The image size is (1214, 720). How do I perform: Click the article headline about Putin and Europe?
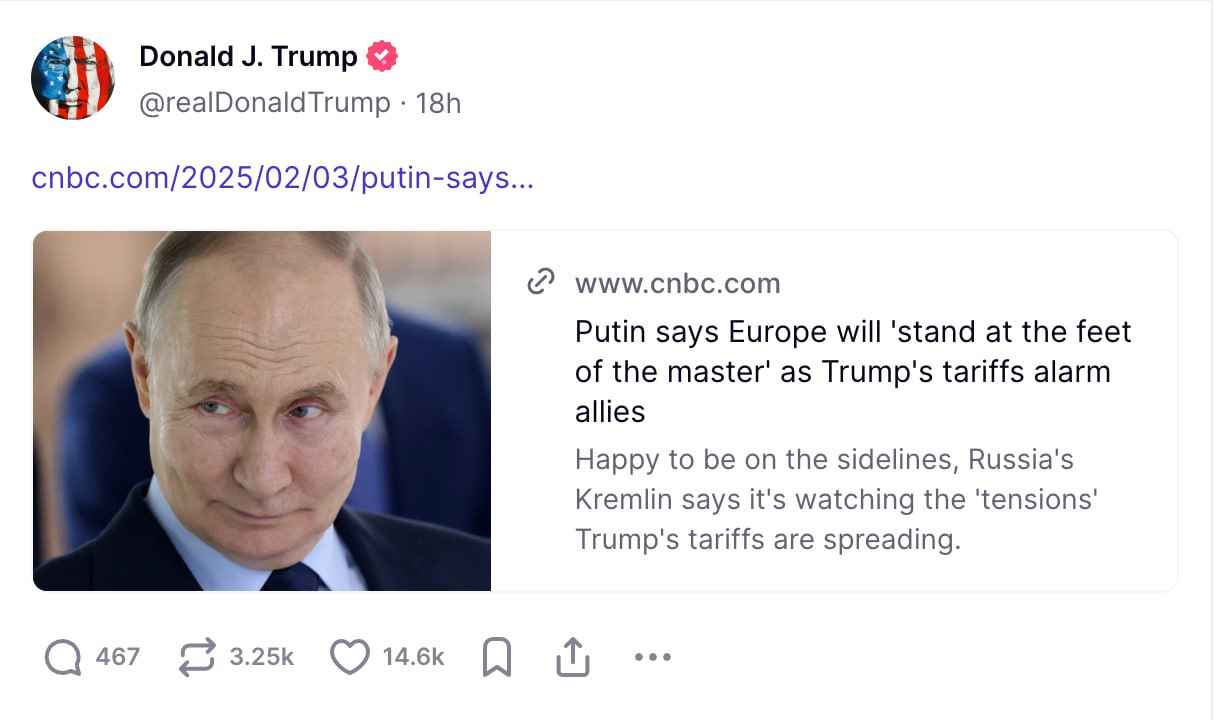click(x=852, y=371)
